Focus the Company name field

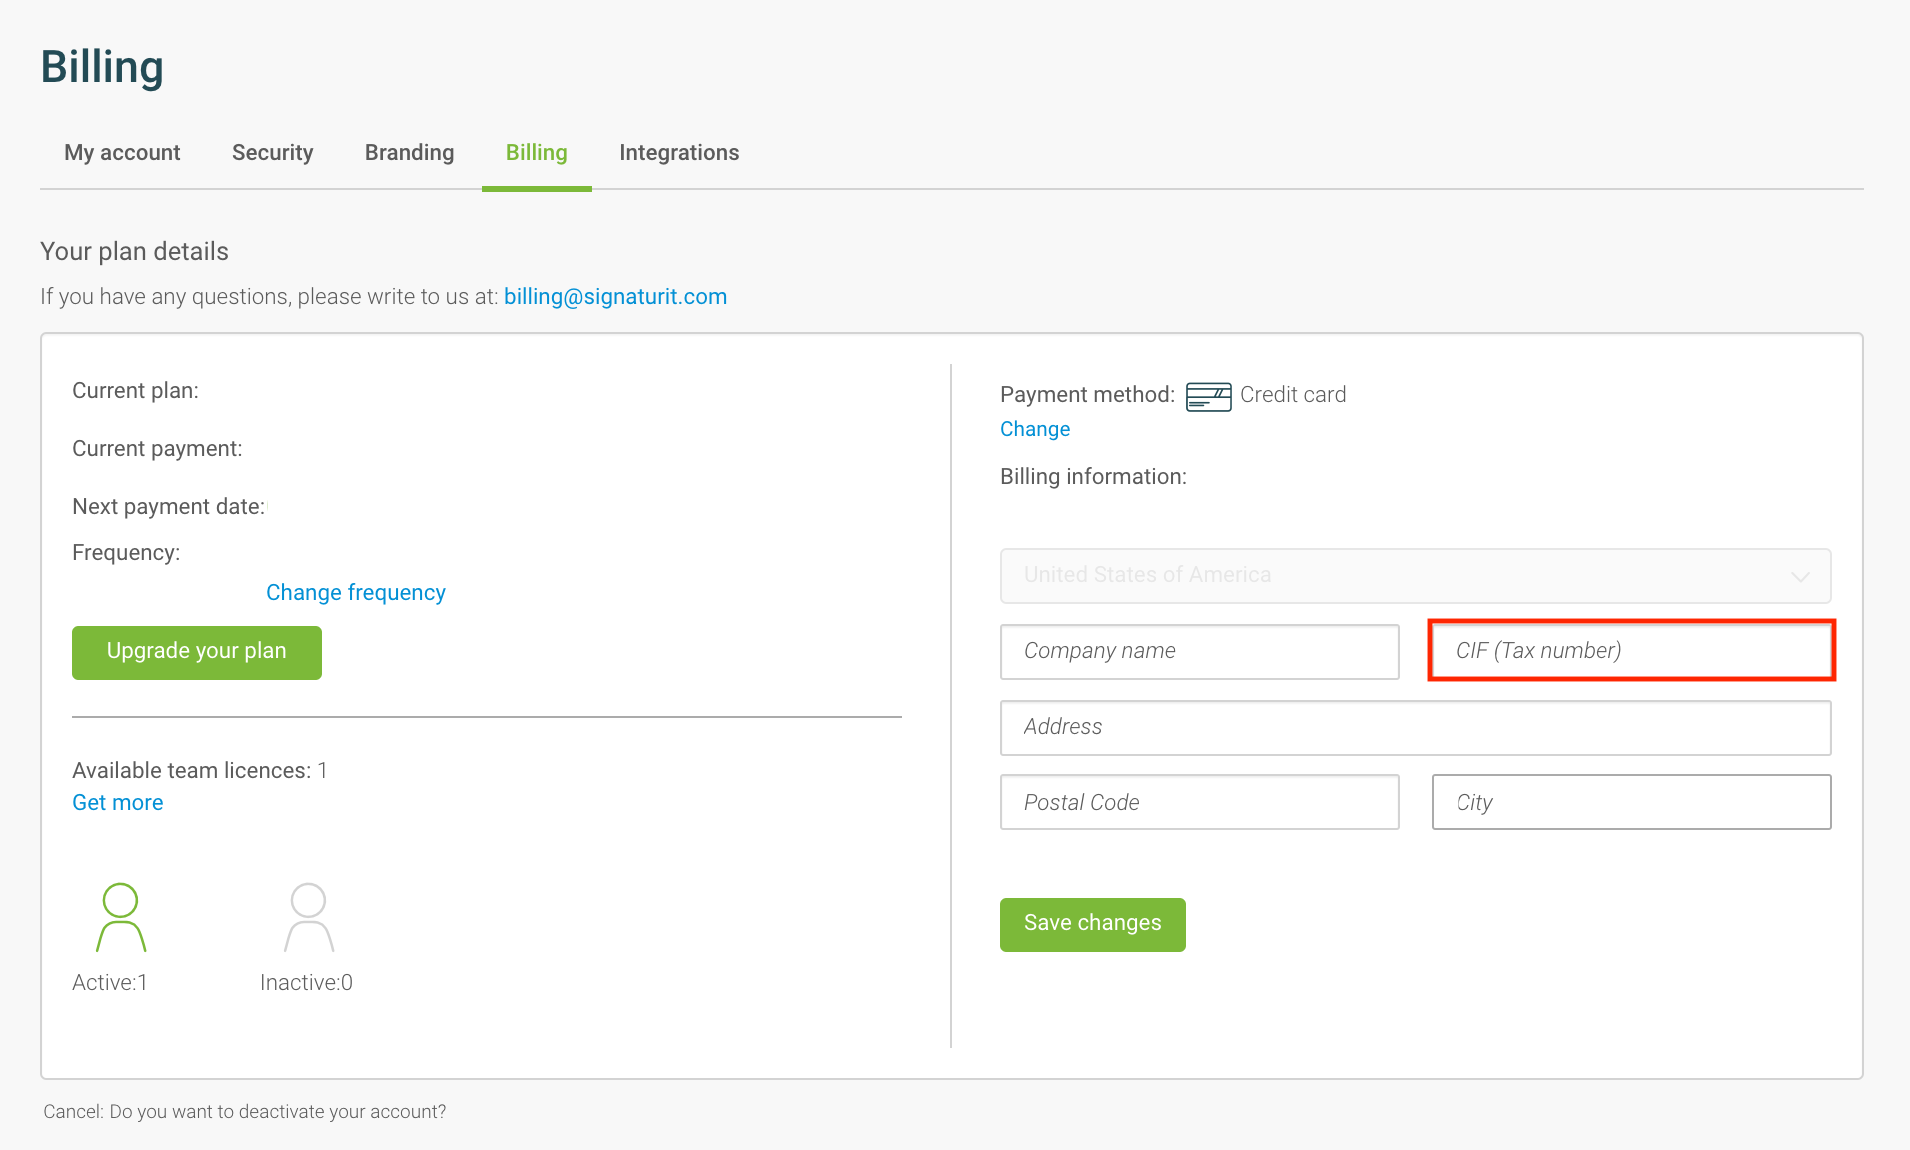point(1199,652)
